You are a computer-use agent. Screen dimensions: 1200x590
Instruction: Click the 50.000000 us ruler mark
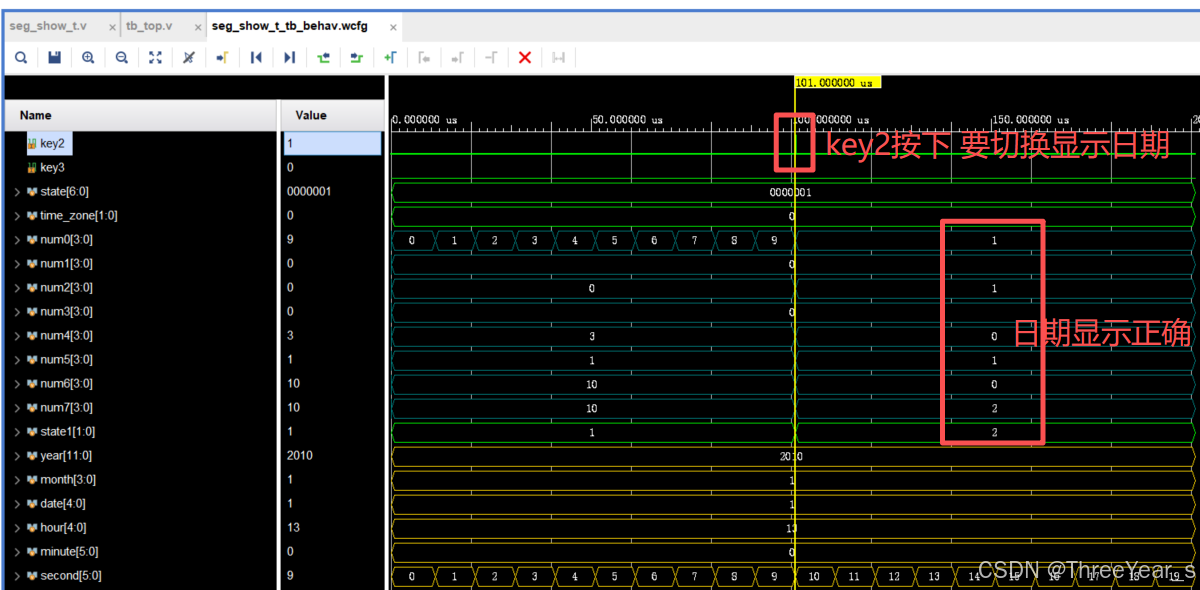pyautogui.click(x=629, y=120)
